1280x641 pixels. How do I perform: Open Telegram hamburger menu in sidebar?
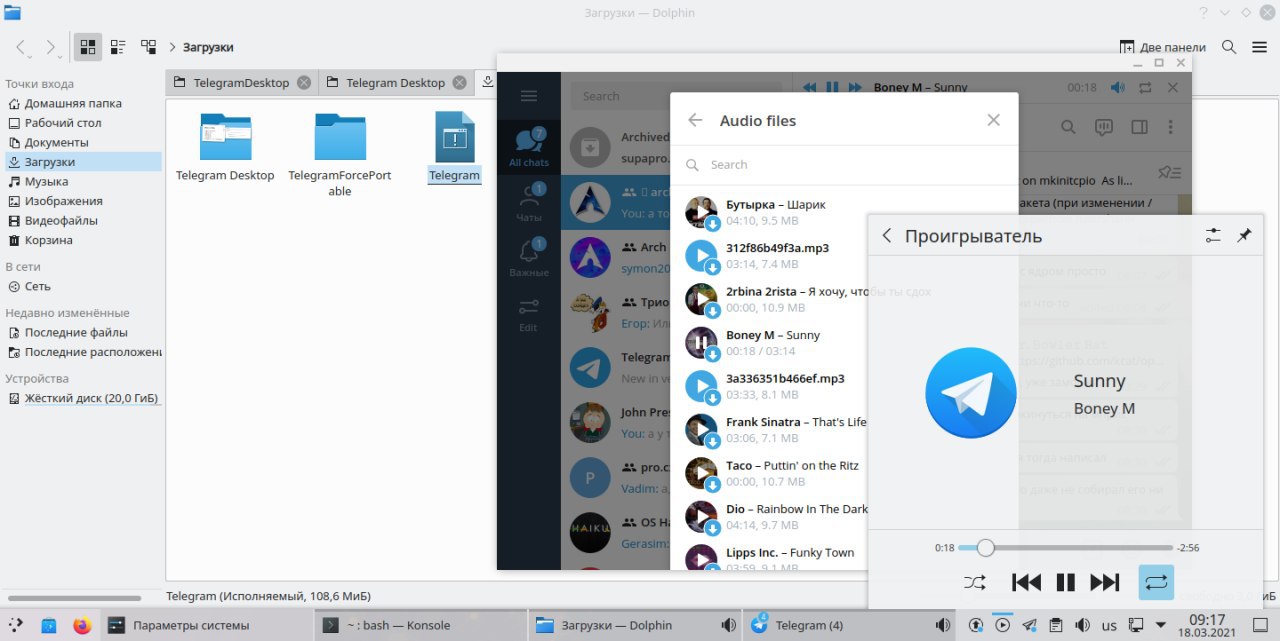(529, 96)
